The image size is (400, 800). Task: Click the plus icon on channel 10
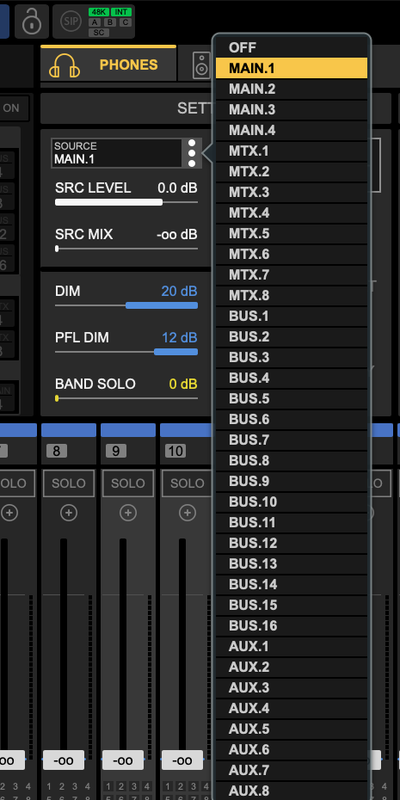[x=187, y=513]
